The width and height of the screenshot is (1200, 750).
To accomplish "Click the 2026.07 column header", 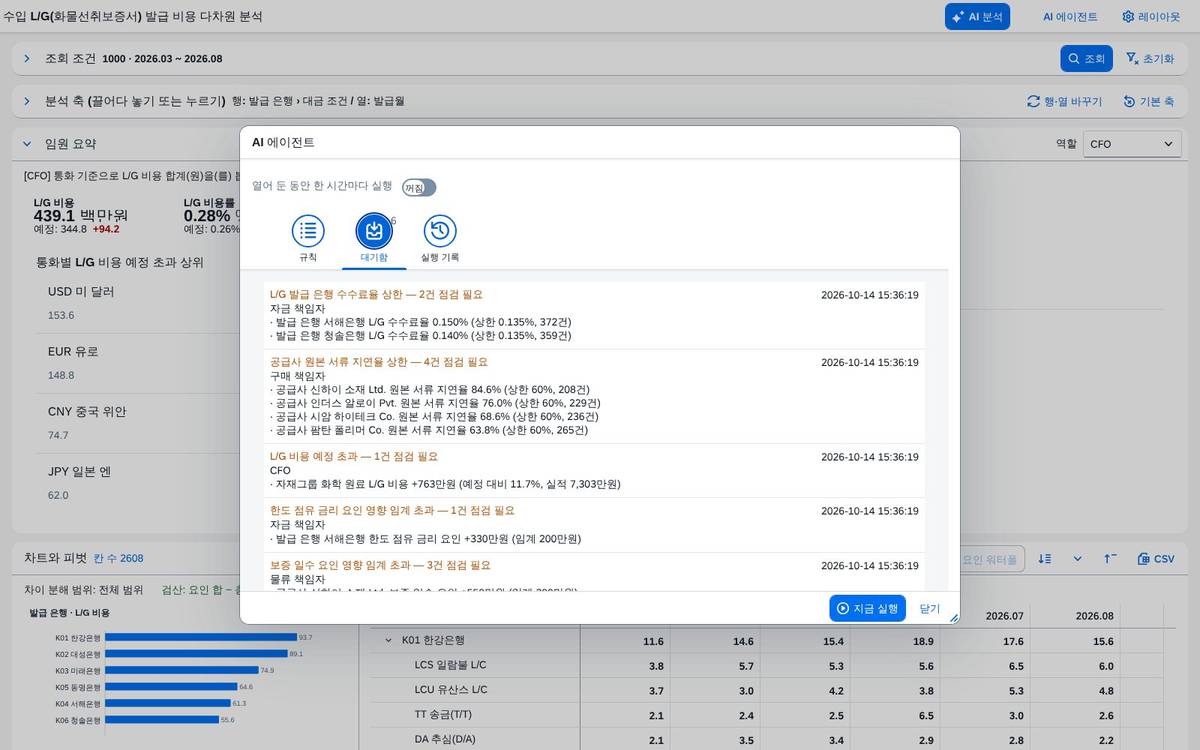I will pyautogui.click(x=1004, y=616).
